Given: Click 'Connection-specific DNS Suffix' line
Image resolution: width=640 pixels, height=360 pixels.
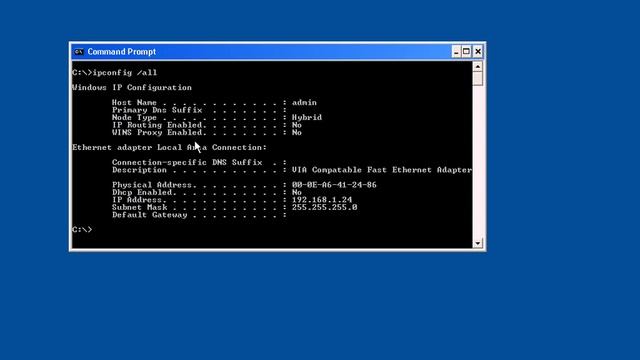Looking at the screenshot, I should click(x=200, y=162).
